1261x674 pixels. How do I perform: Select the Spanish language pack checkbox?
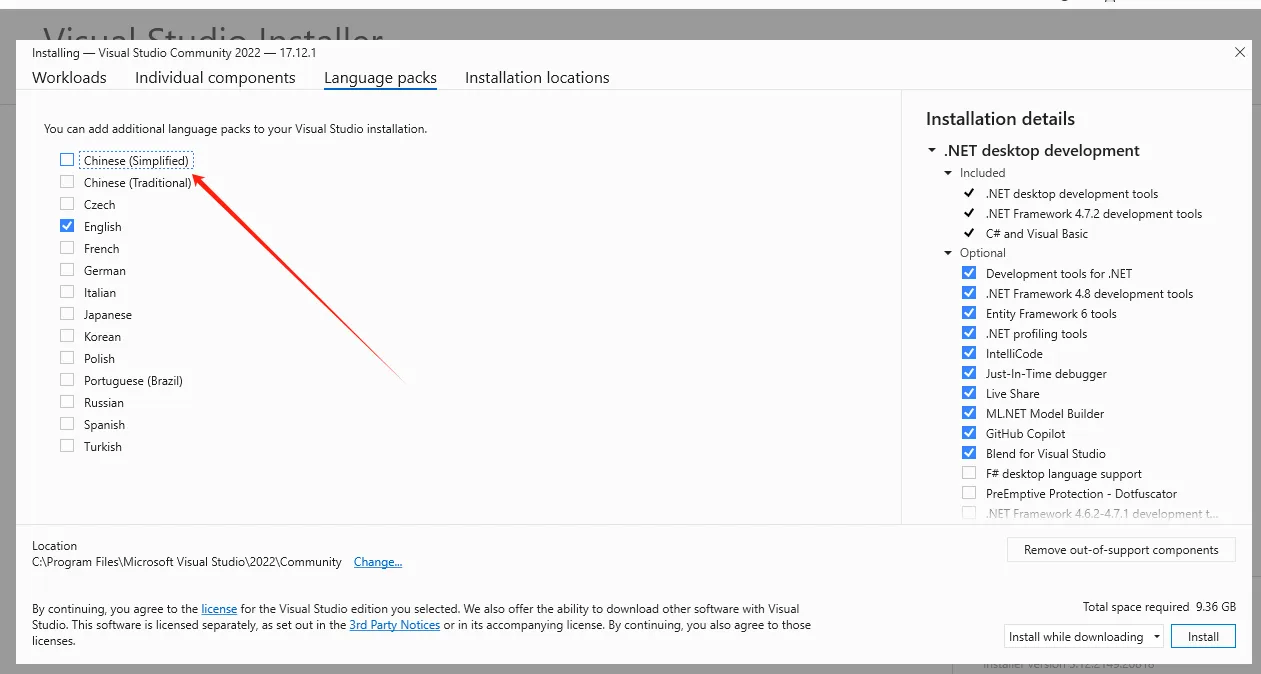pyautogui.click(x=67, y=424)
